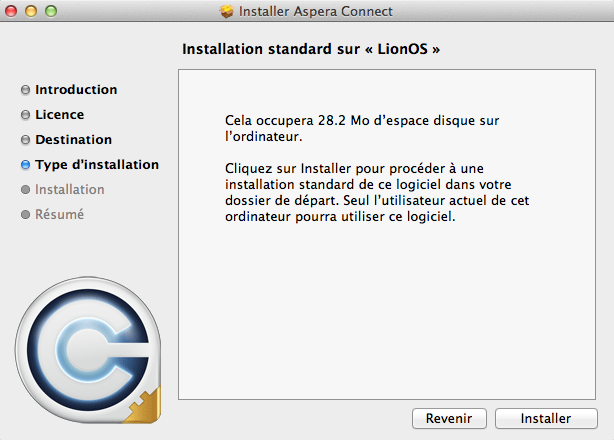Viewport: 614px width, 440px height.
Task: Click the dimmed Résumé step label
Action: coord(60,215)
